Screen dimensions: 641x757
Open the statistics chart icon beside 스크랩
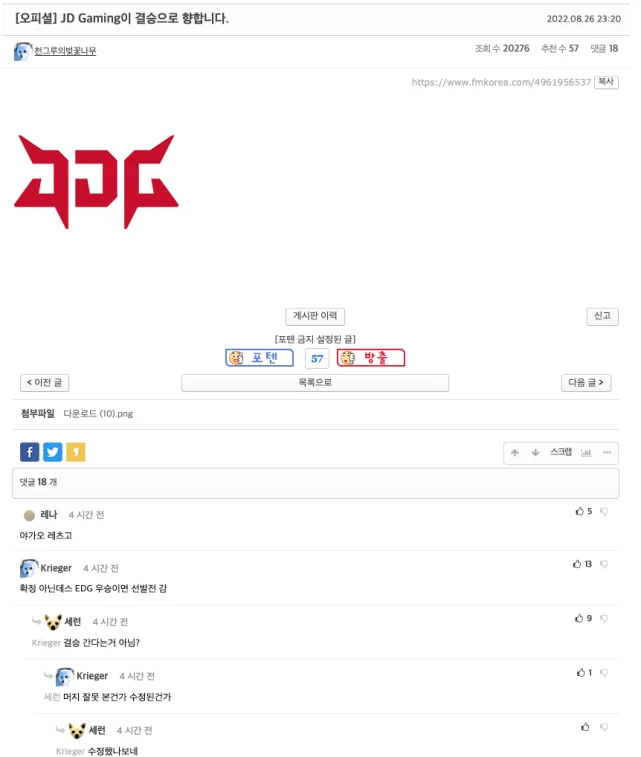pos(586,453)
